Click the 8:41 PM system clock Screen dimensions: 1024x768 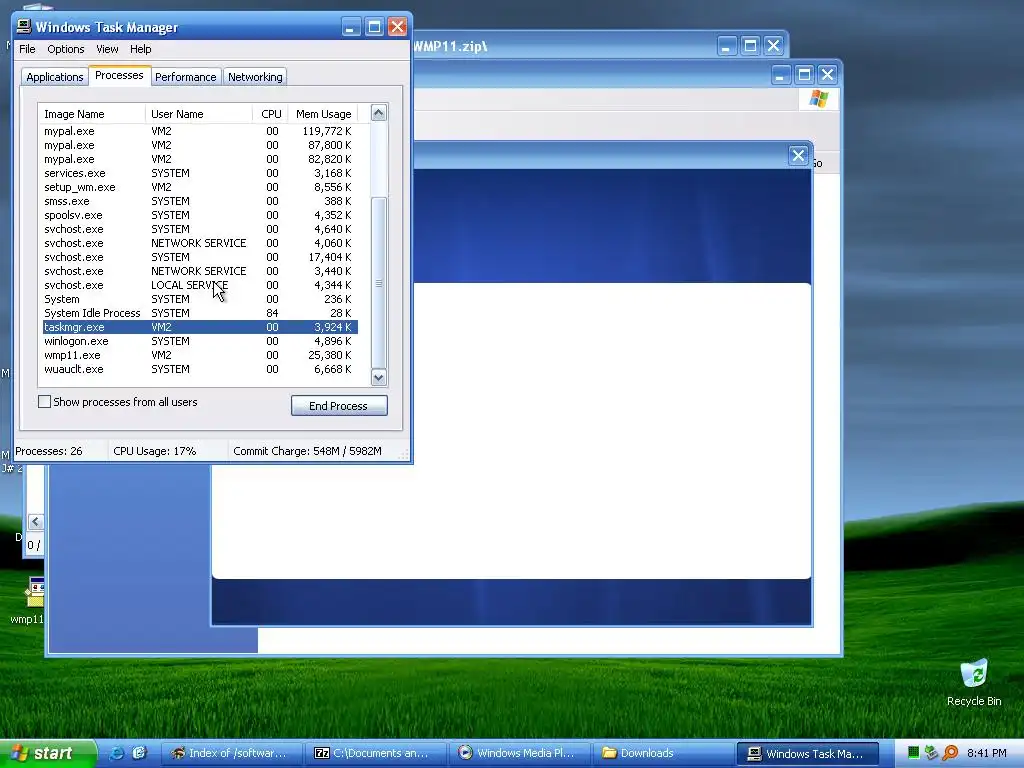click(986, 753)
